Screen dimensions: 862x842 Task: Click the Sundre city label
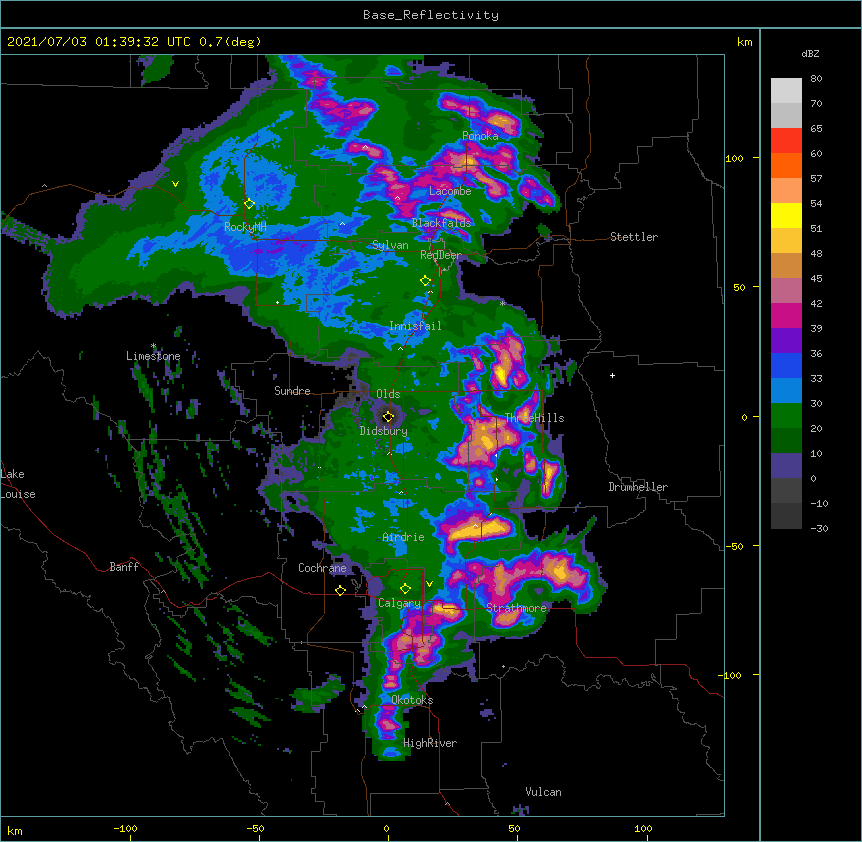(292, 391)
